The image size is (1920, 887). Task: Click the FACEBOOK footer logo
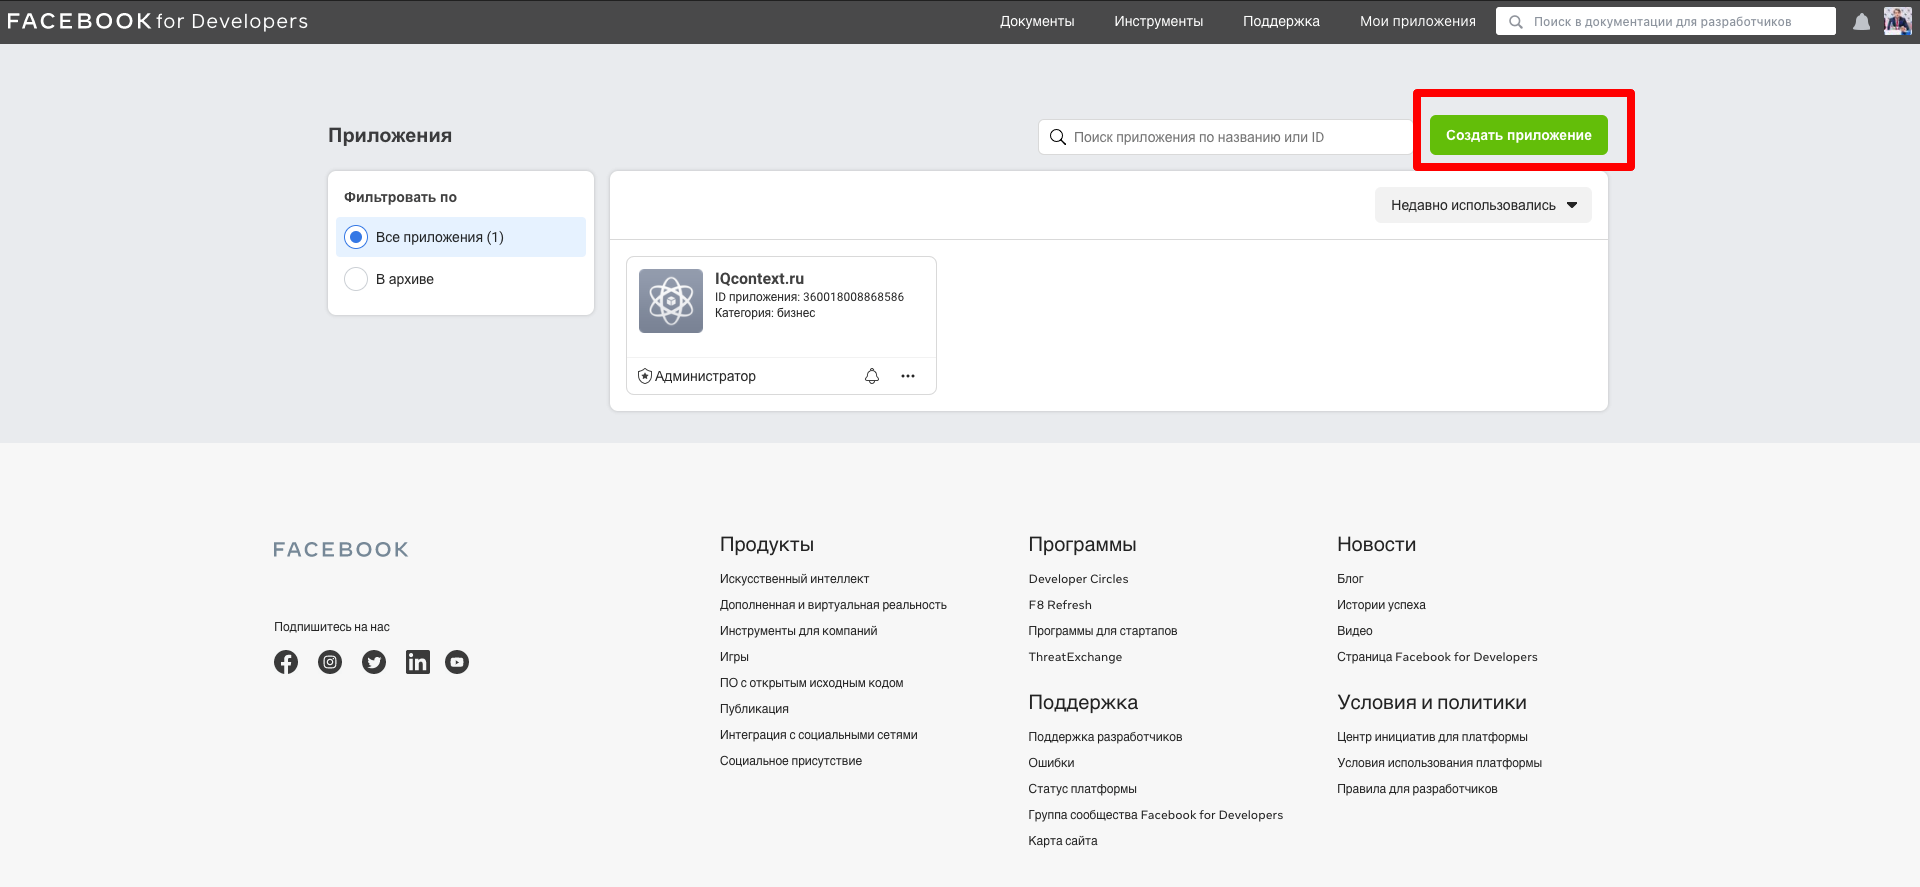click(341, 550)
